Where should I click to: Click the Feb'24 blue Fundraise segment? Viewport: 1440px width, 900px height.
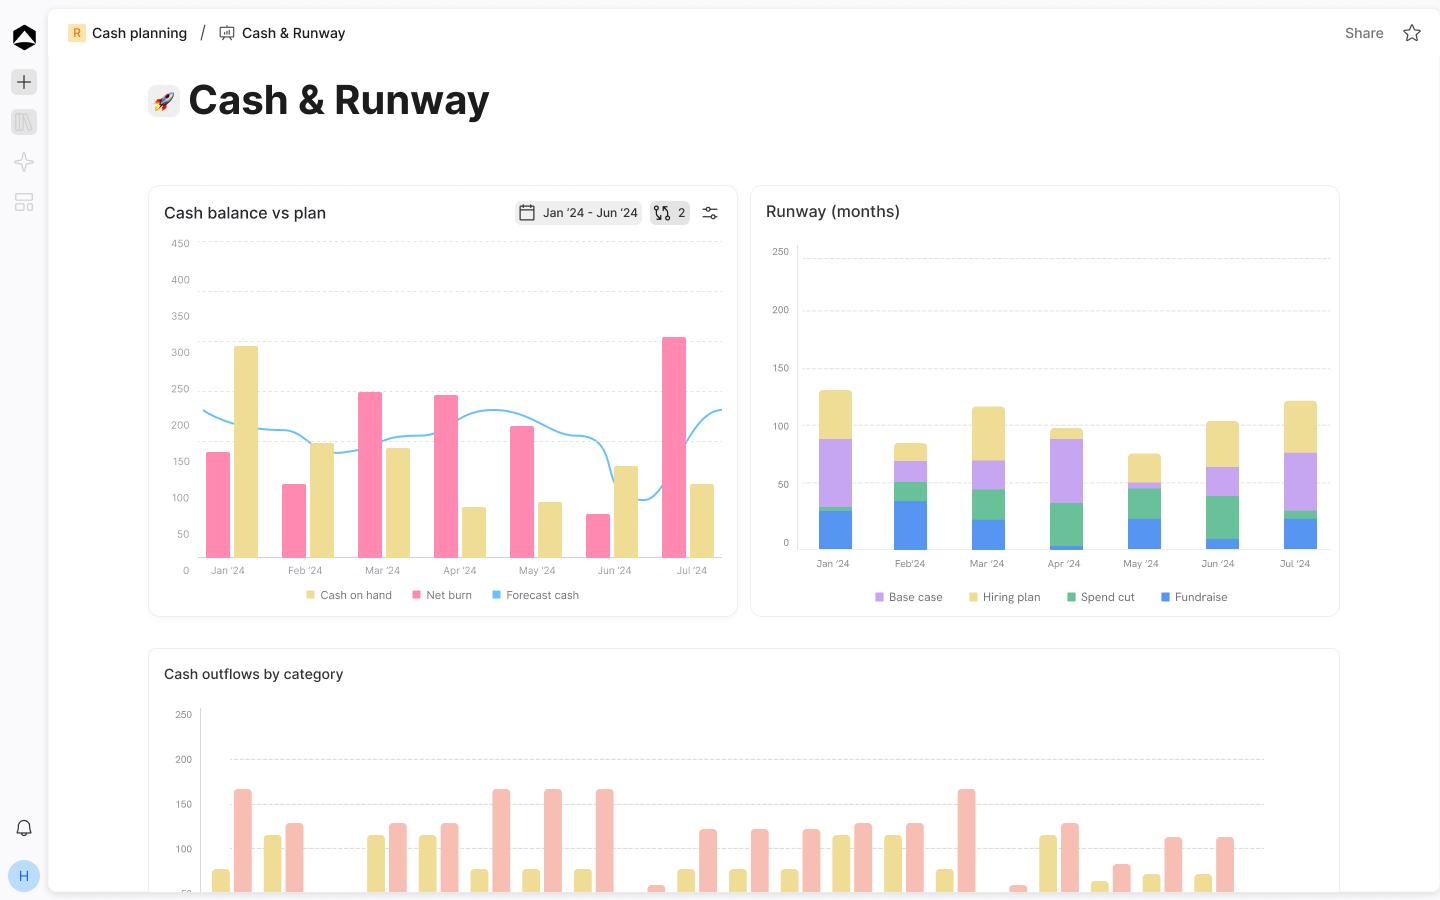910,525
